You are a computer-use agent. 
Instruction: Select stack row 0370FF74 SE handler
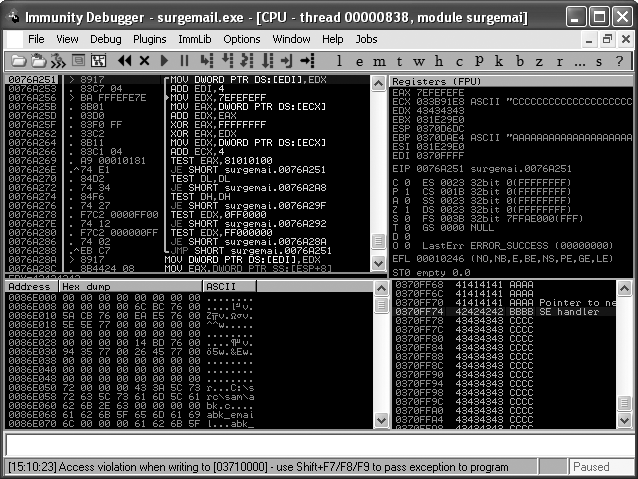tap(505, 312)
